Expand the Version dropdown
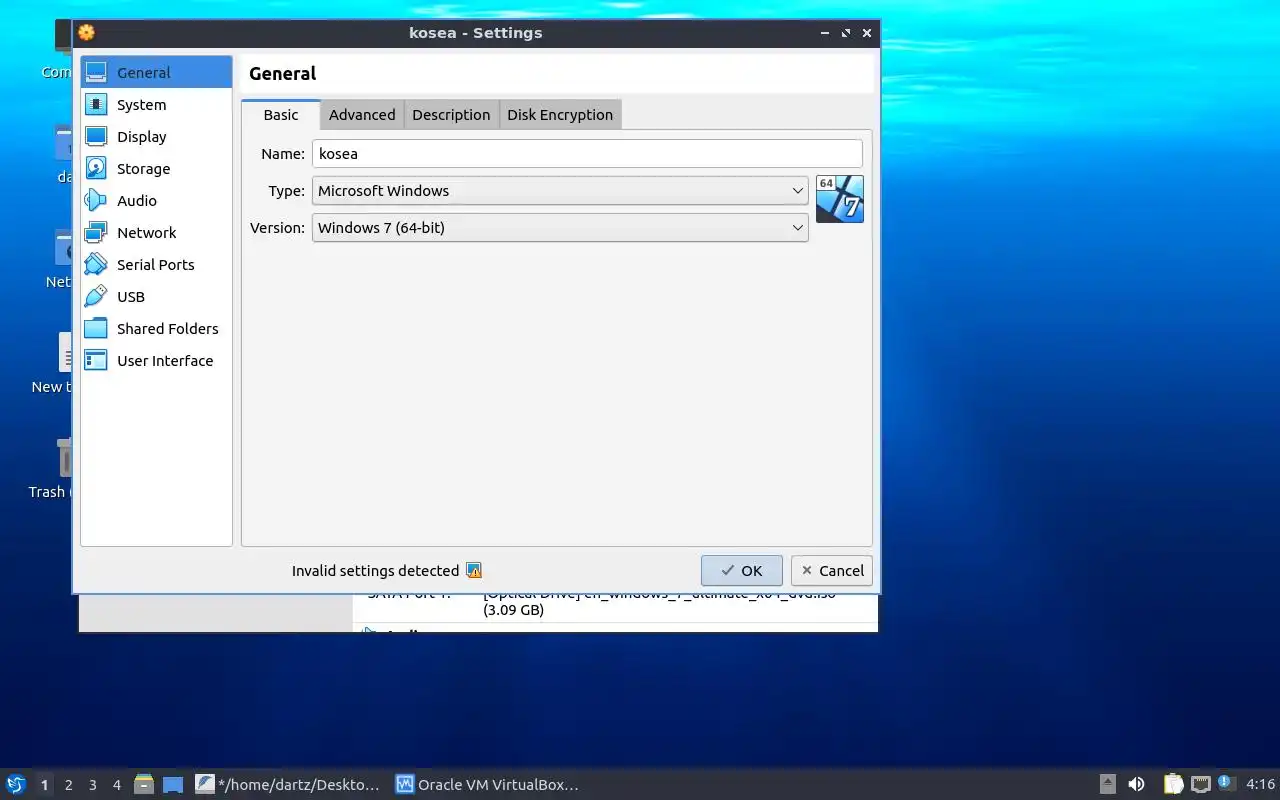This screenshot has width=1280, height=800. pyautogui.click(x=560, y=228)
